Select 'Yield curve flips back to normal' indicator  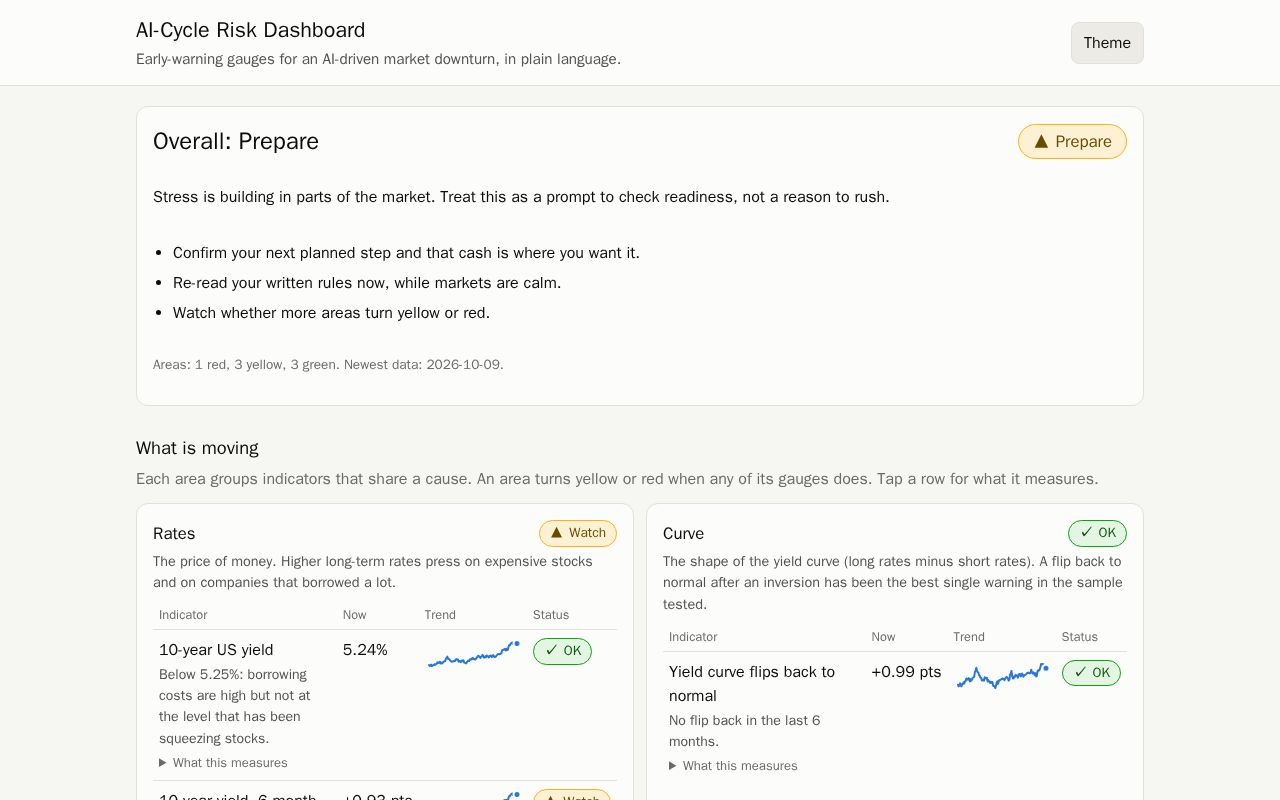(x=752, y=684)
